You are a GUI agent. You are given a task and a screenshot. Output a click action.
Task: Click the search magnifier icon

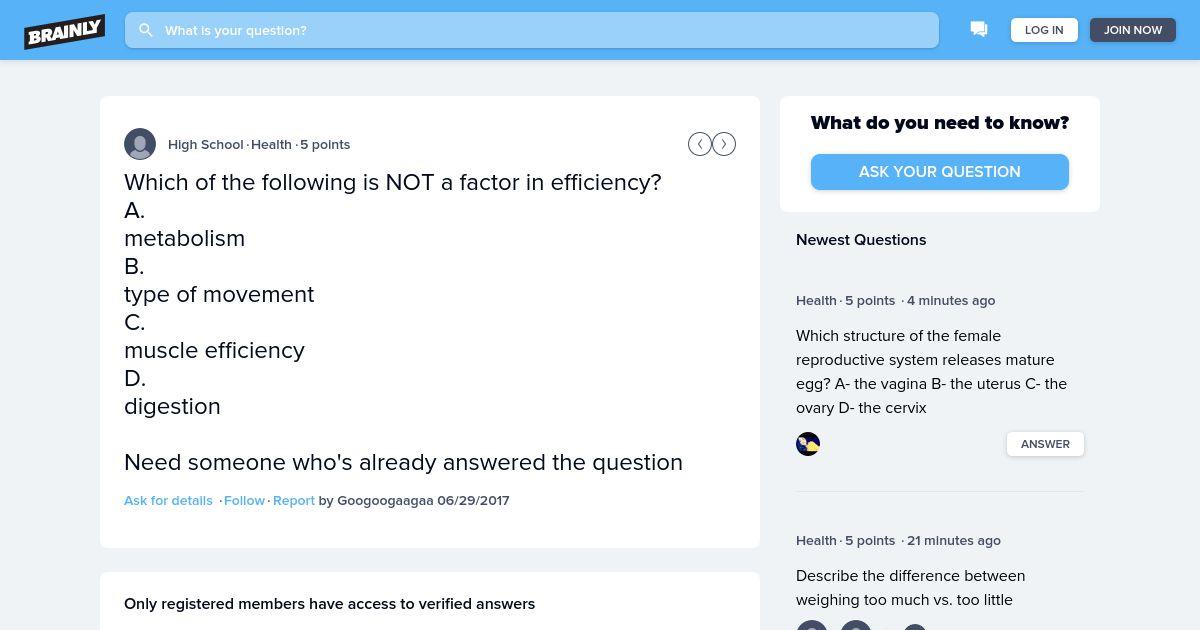(x=146, y=30)
